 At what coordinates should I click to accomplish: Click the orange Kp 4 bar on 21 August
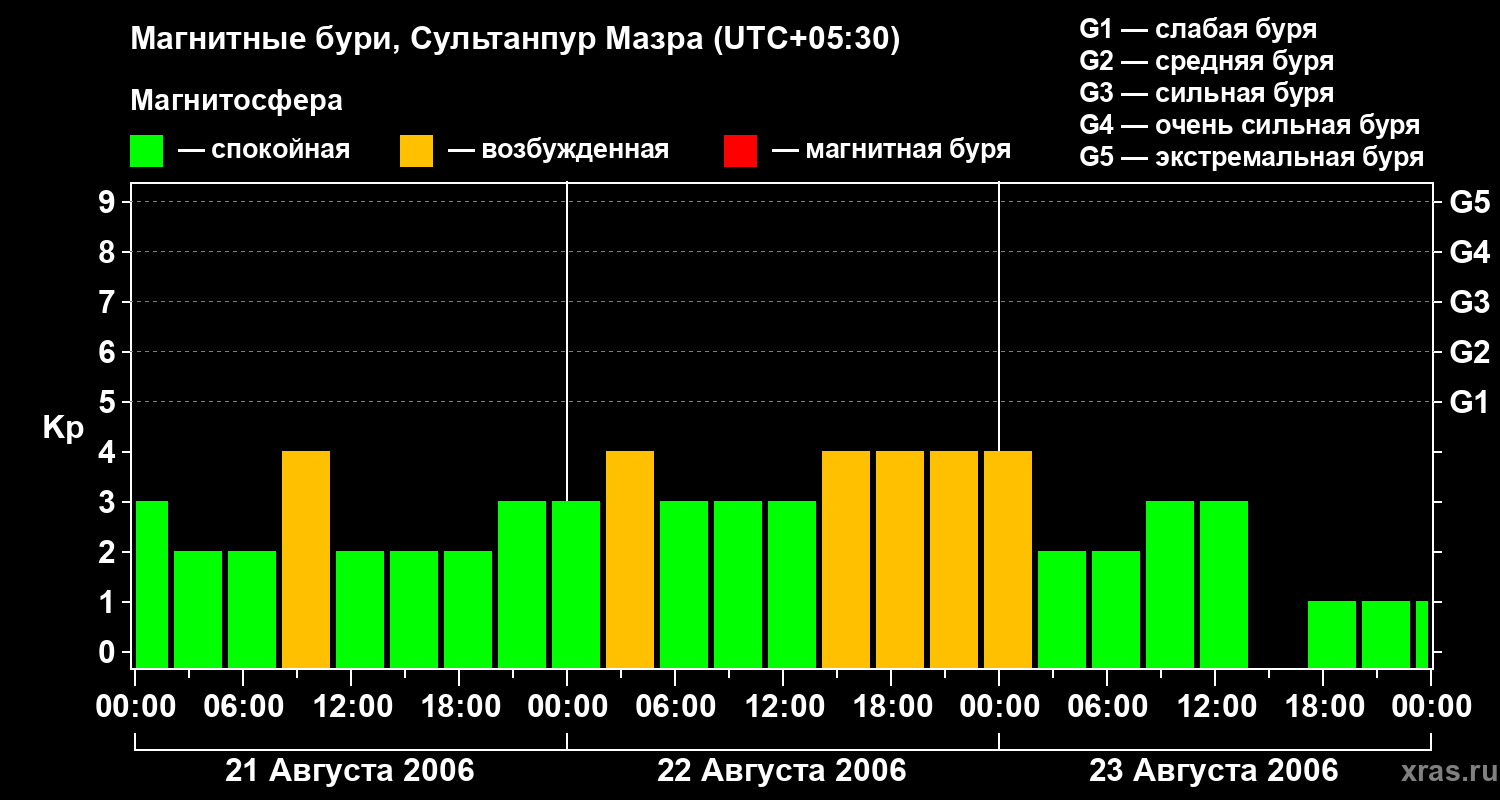click(306, 560)
